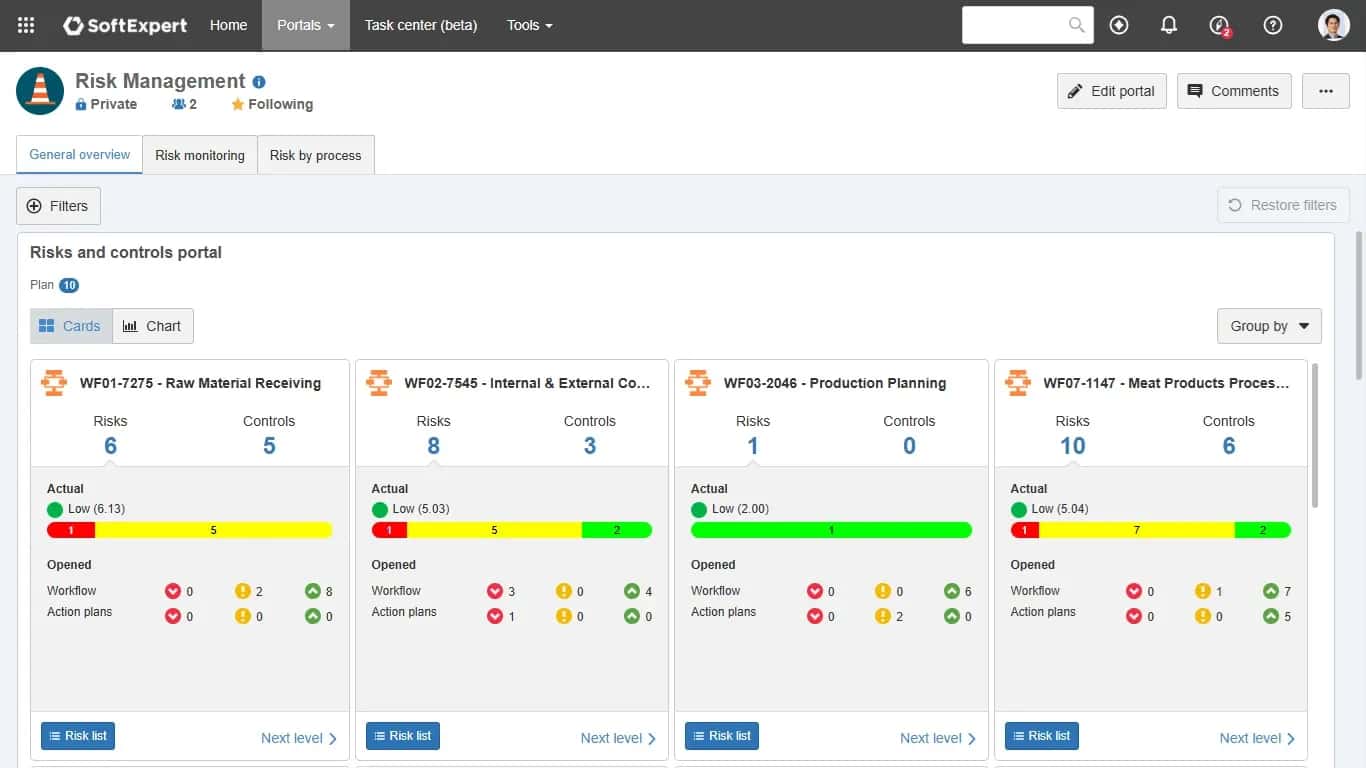The width and height of the screenshot is (1366, 768).
Task: Switch to Cards view
Action: [x=71, y=326]
